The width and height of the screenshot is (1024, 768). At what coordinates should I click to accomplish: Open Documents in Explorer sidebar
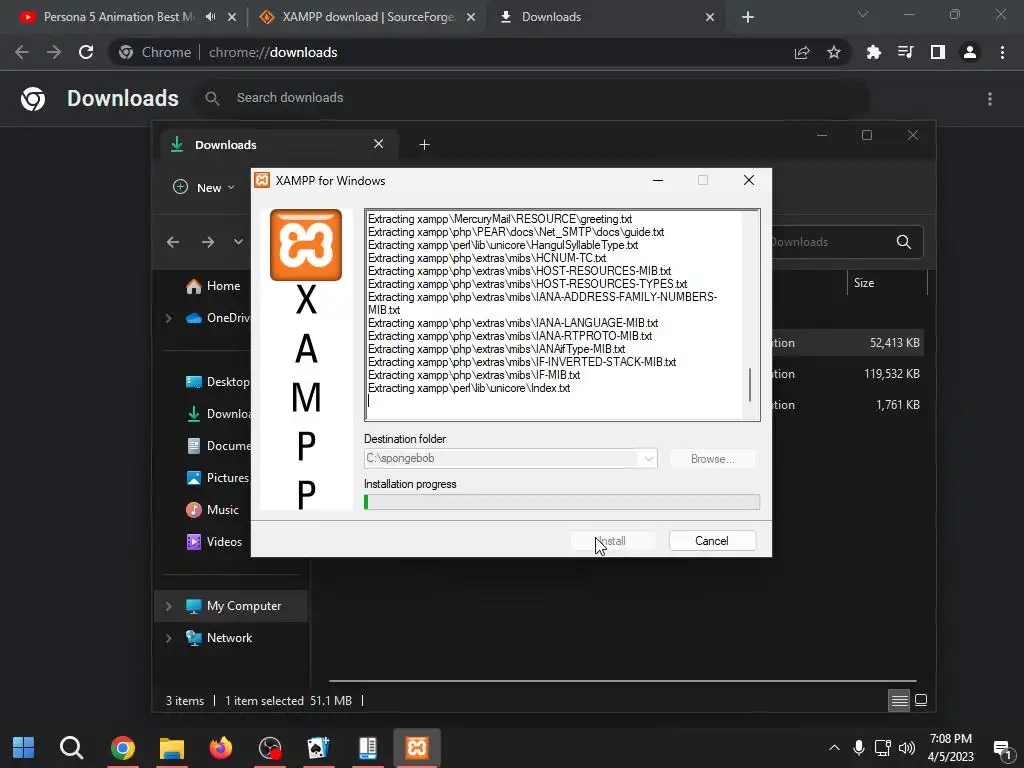point(218,446)
